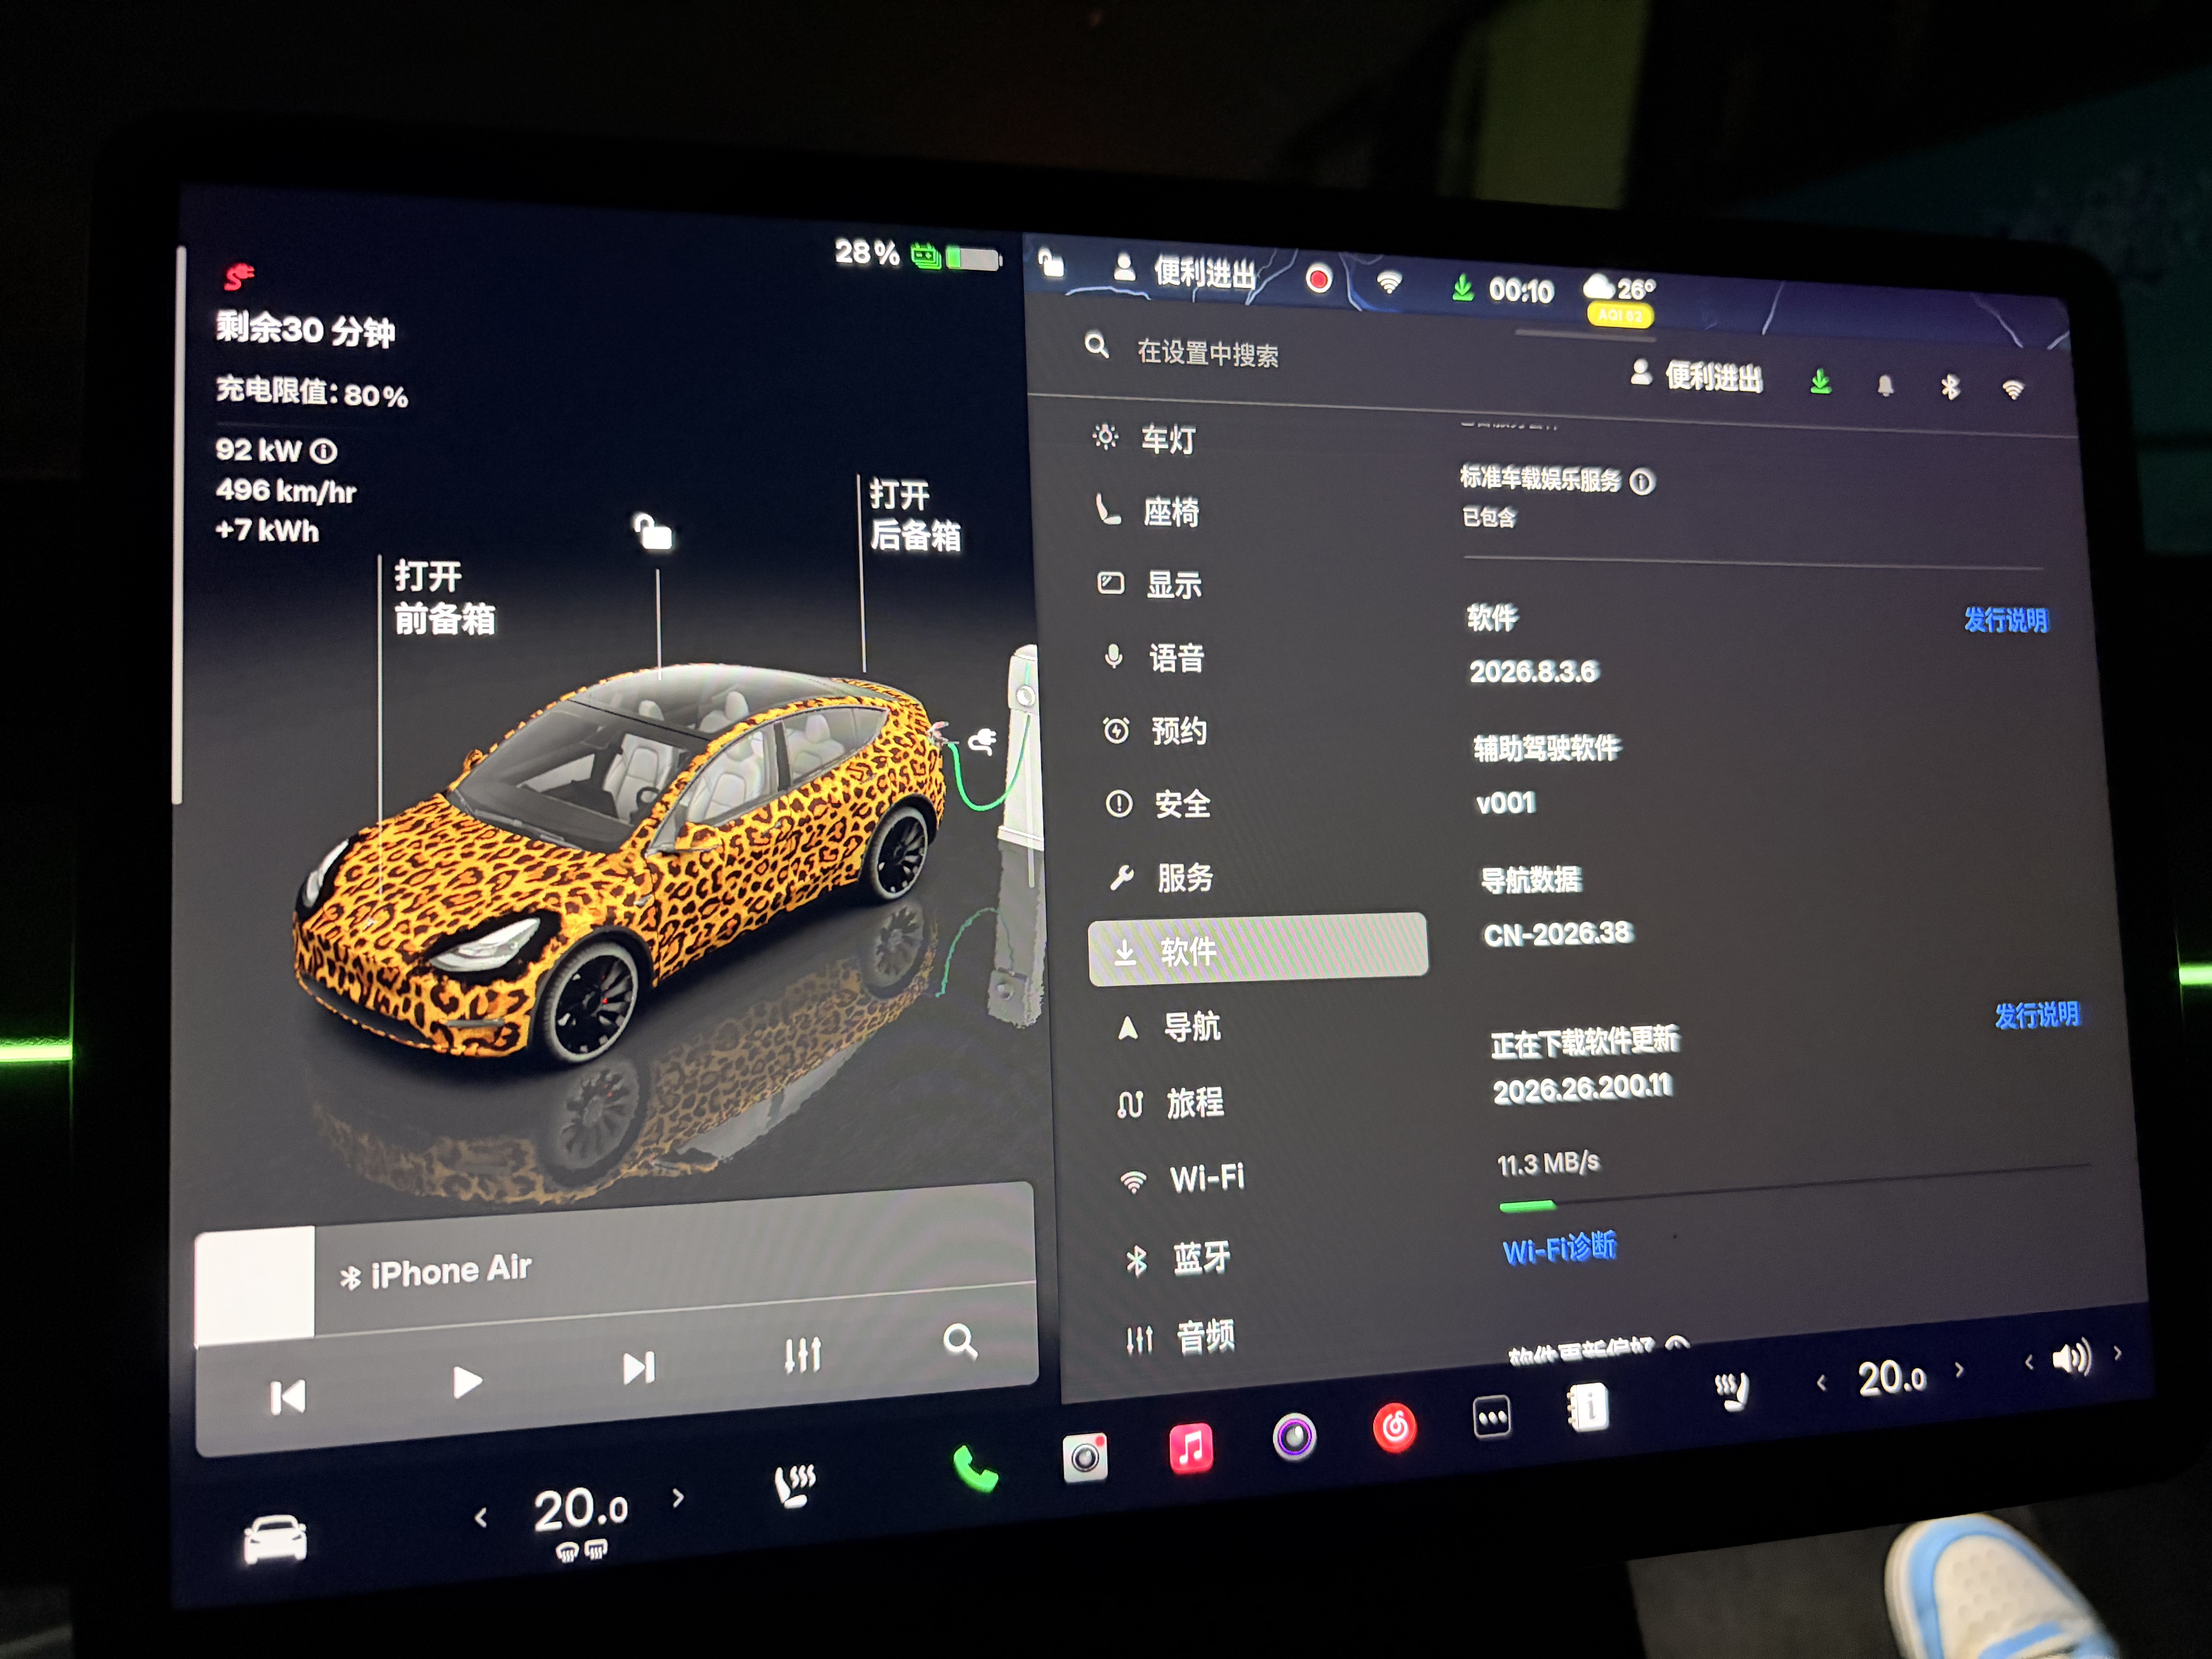Open the Phone app
Viewport: 2212px width, 1659px height.
coord(975,1469)
